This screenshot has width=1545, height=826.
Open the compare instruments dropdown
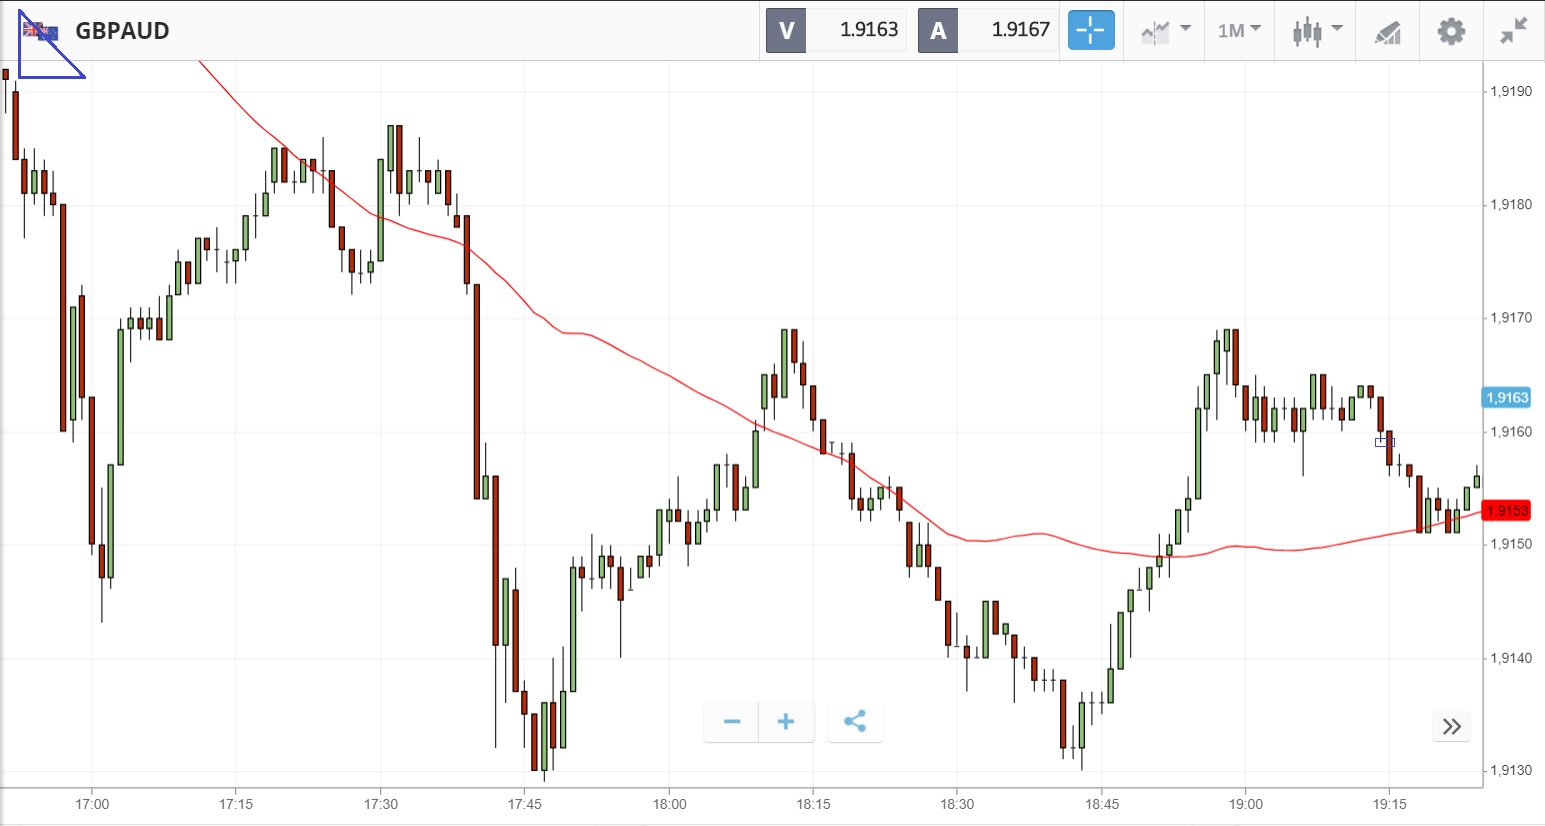tap(1165, 30)
